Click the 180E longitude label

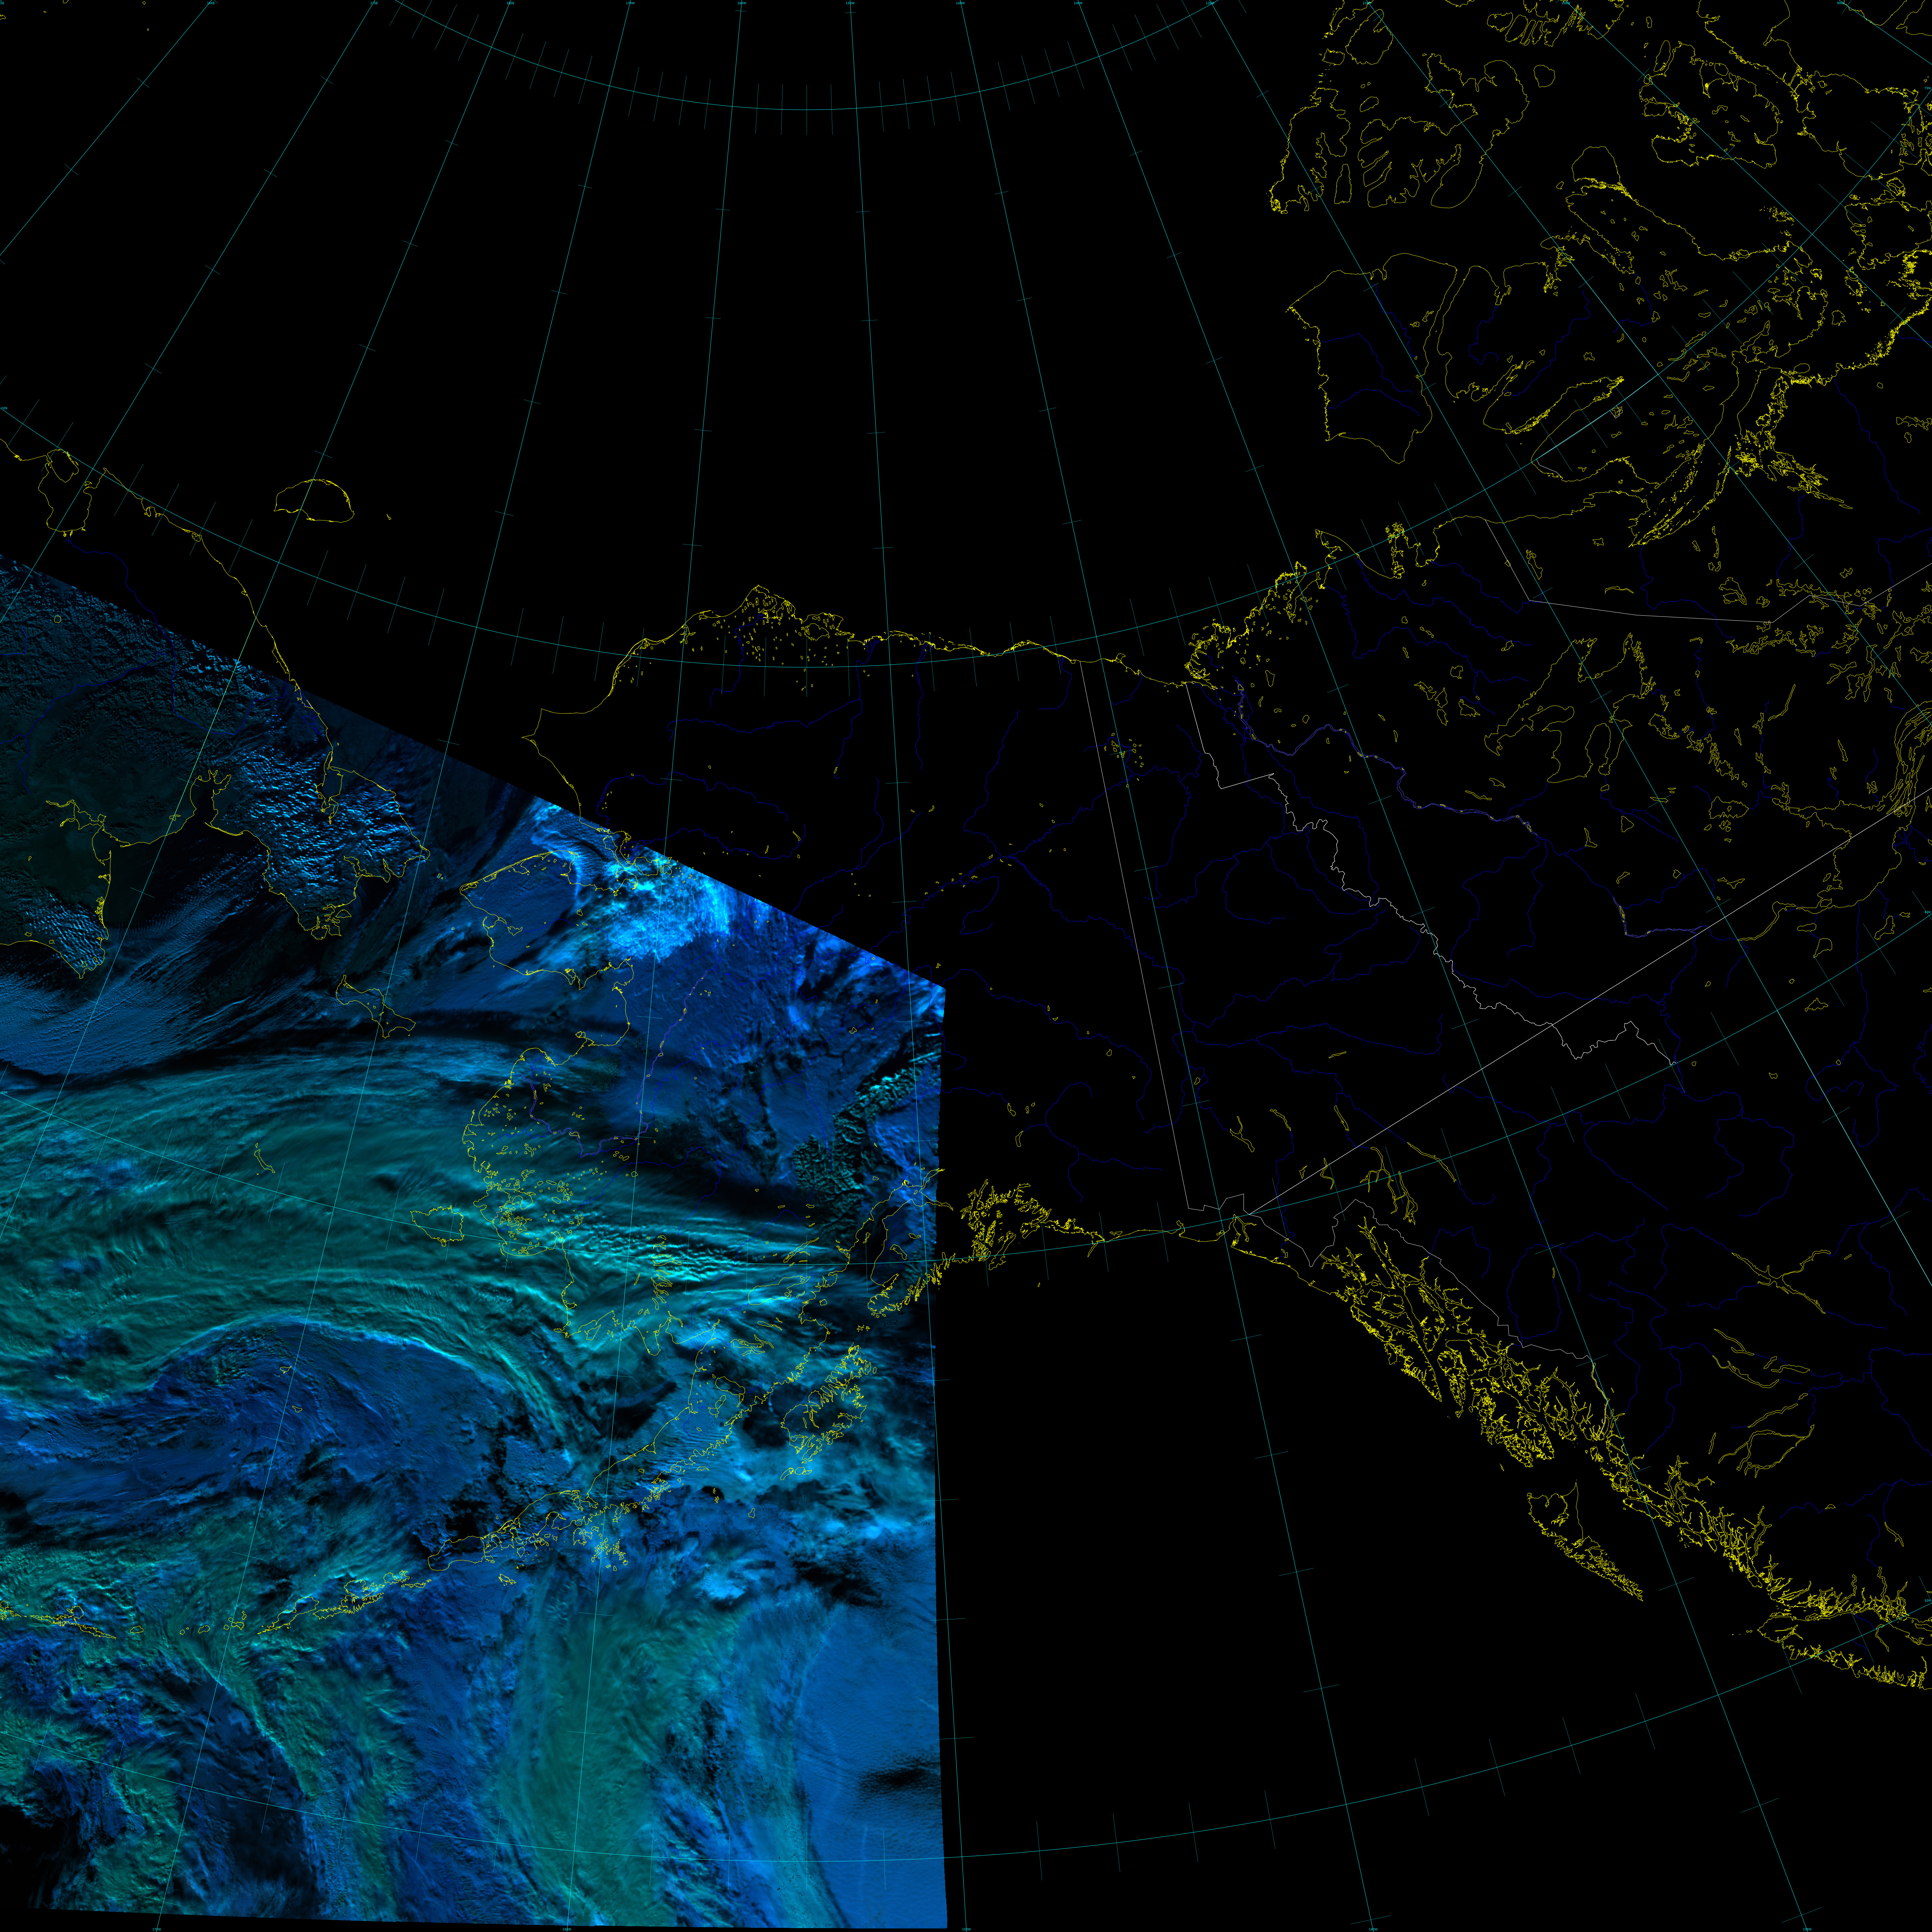click(510, 3)
